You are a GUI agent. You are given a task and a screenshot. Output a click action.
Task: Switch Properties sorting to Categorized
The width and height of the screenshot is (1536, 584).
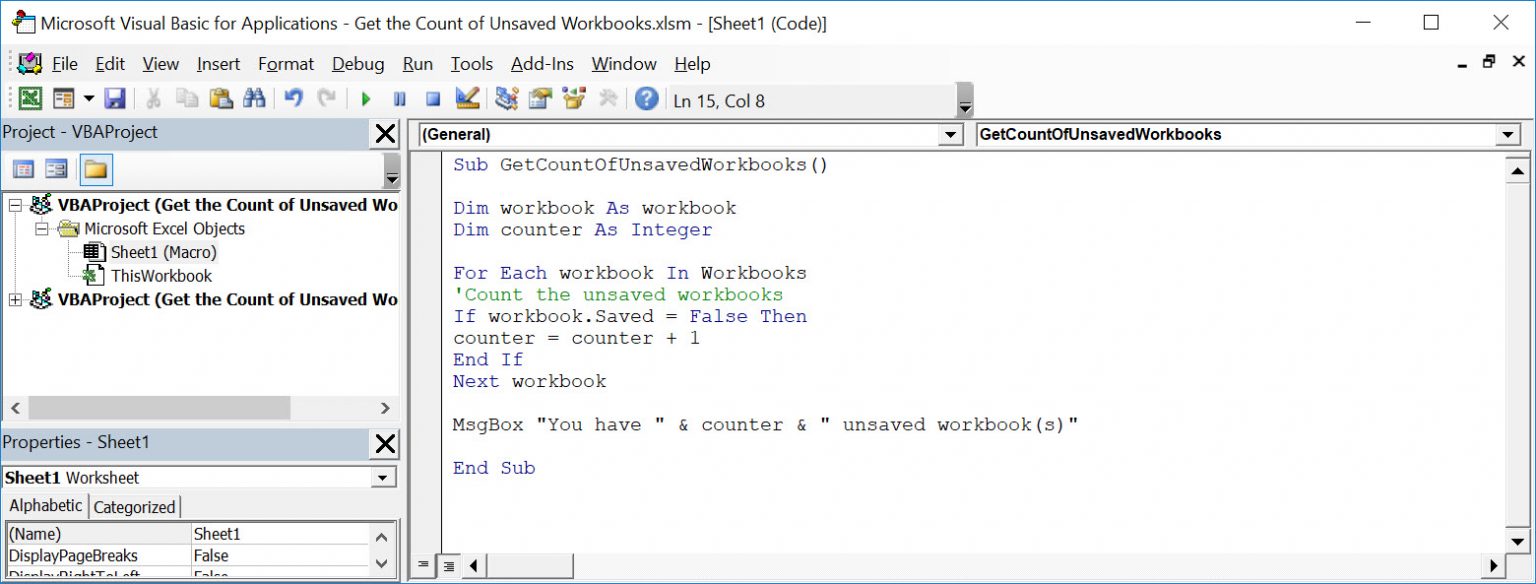135,506
